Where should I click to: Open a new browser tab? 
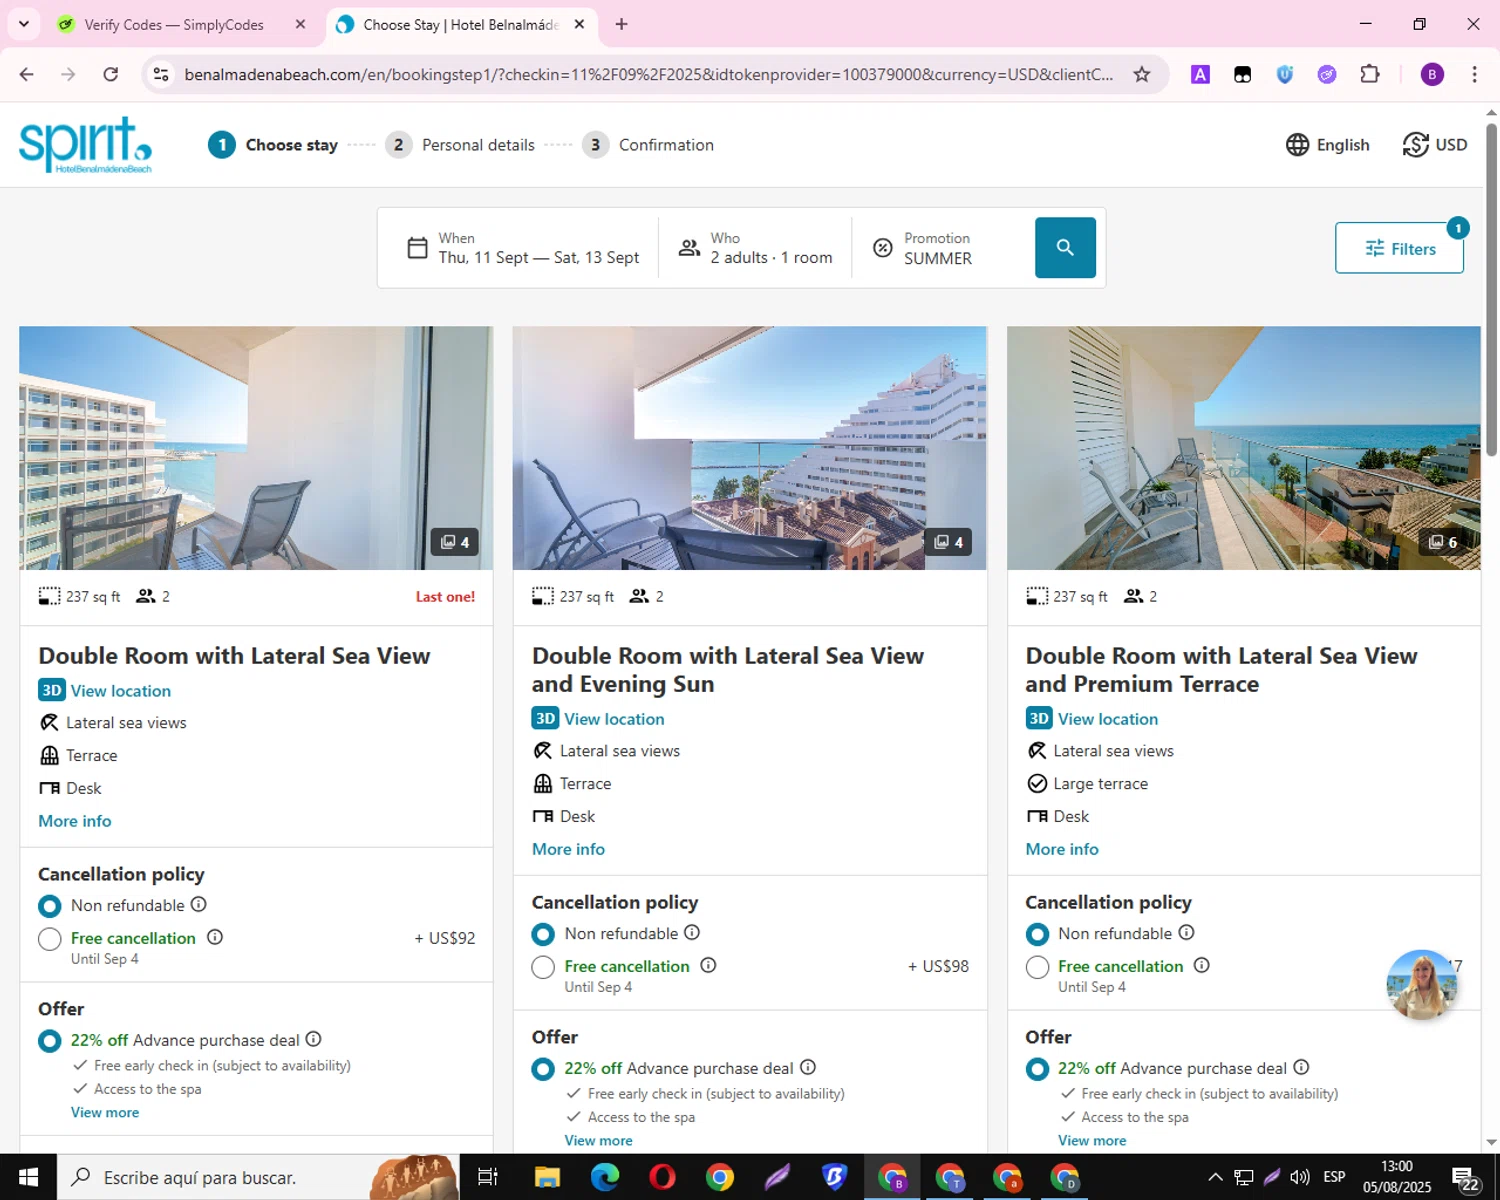pyautogui.click(x=621, y=24)
